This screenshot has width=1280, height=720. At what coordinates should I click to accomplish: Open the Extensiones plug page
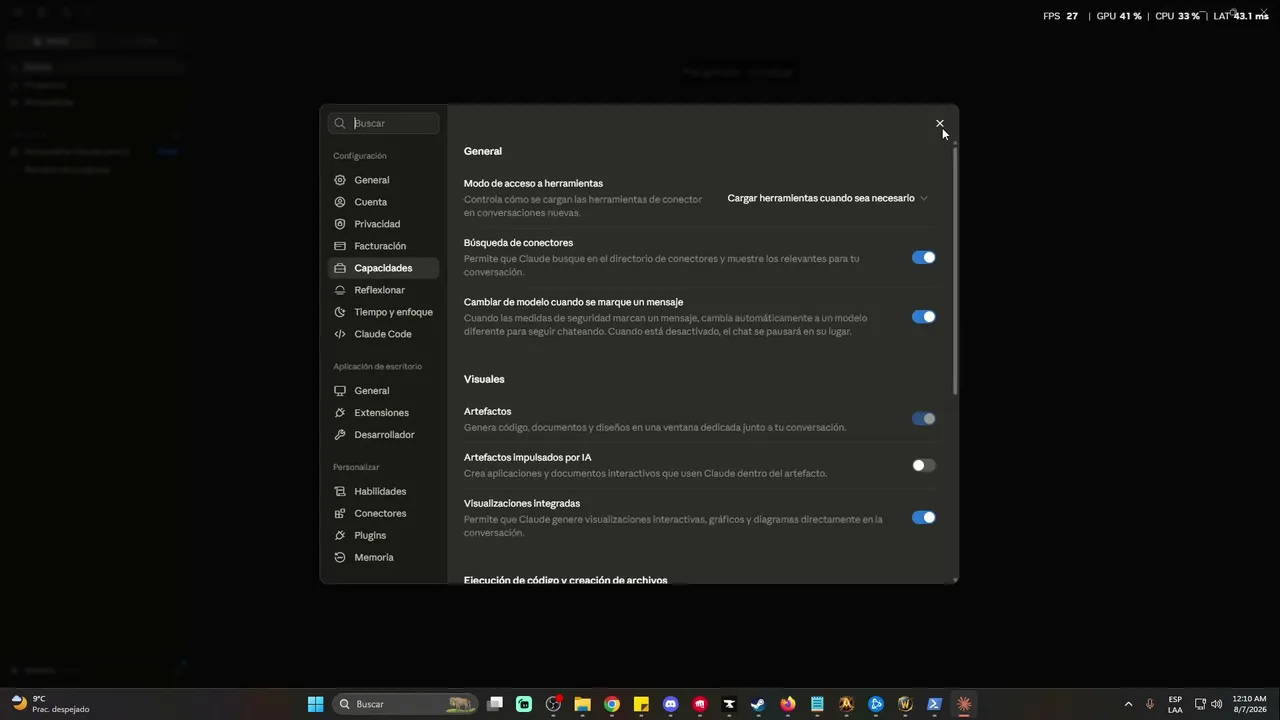(383, 413)
